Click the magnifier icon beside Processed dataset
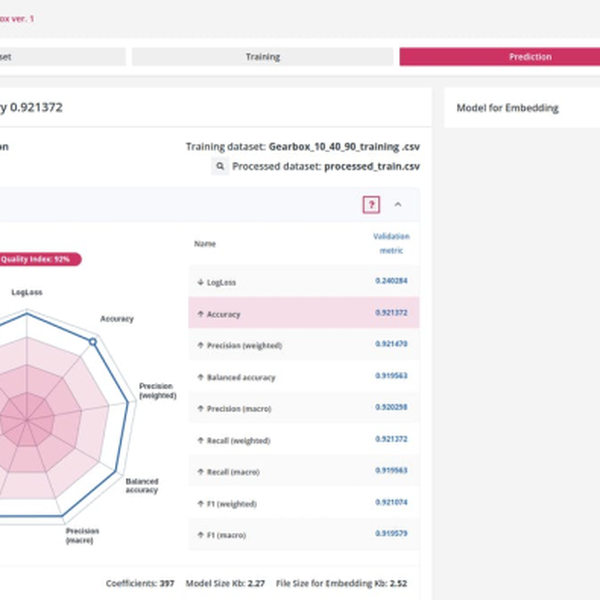This screenshot has width=600, height=600. click(x=219, y=167)
